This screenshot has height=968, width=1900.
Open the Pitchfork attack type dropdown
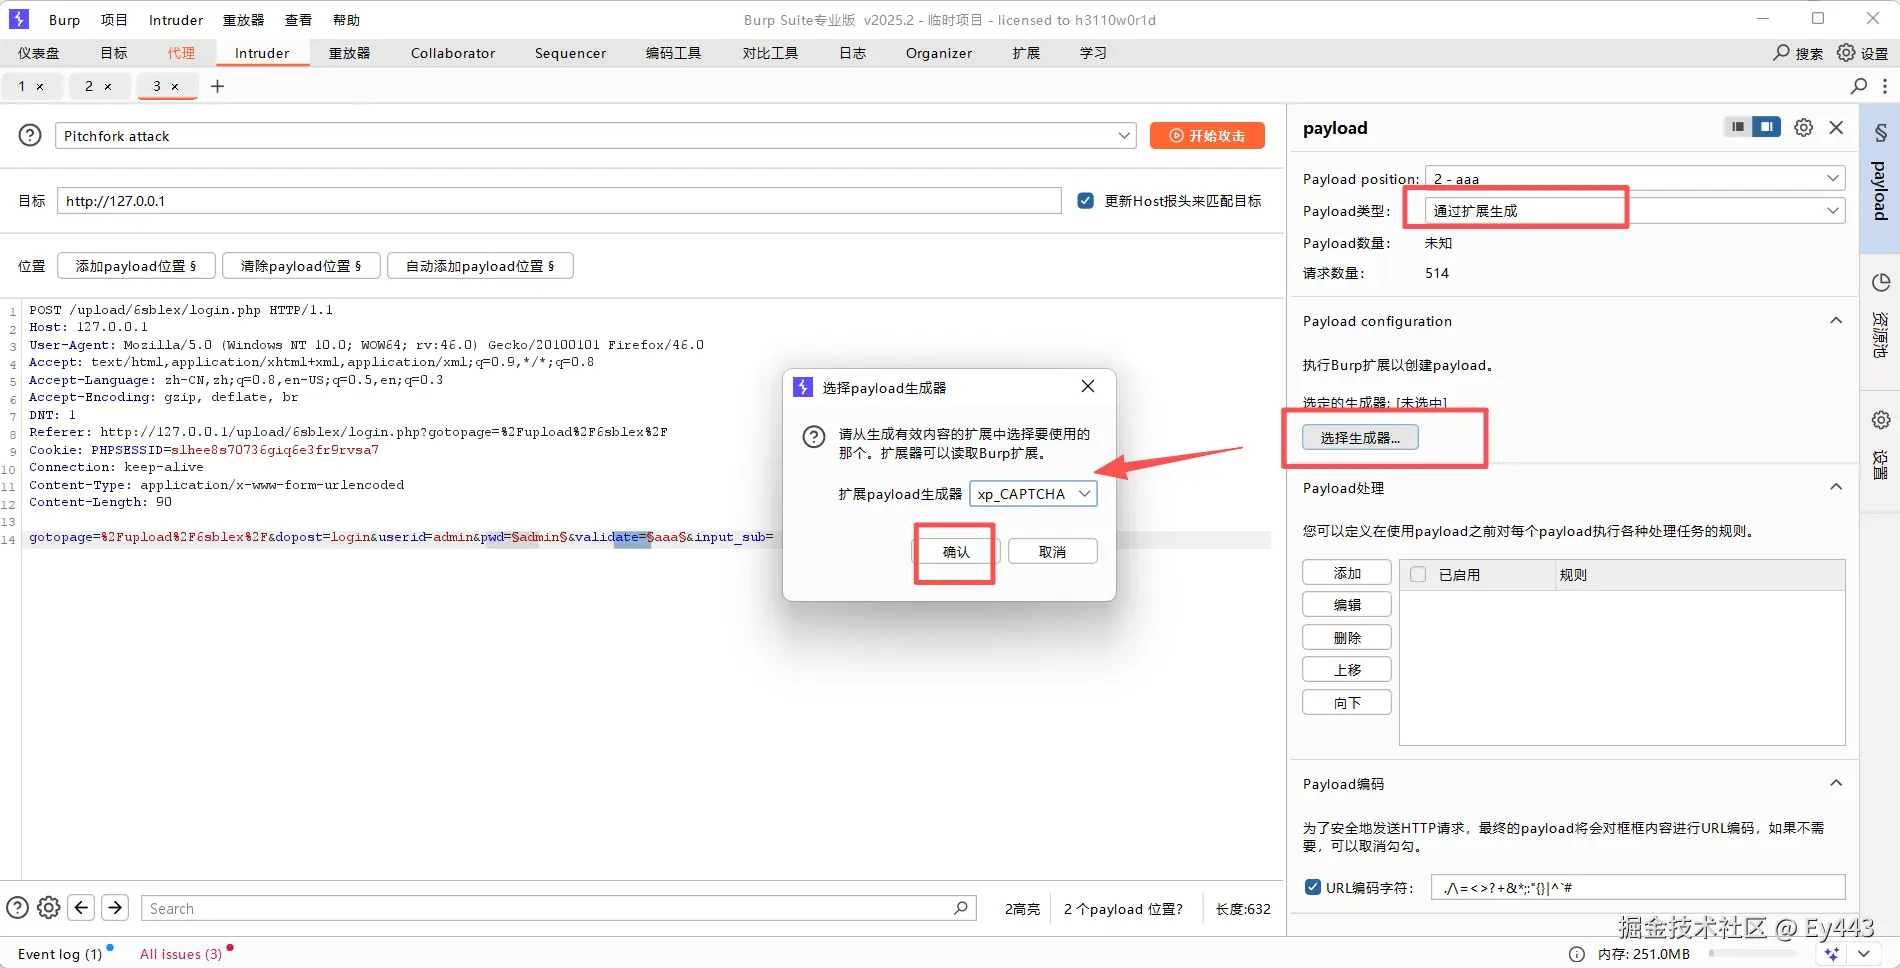click(595, 135)
